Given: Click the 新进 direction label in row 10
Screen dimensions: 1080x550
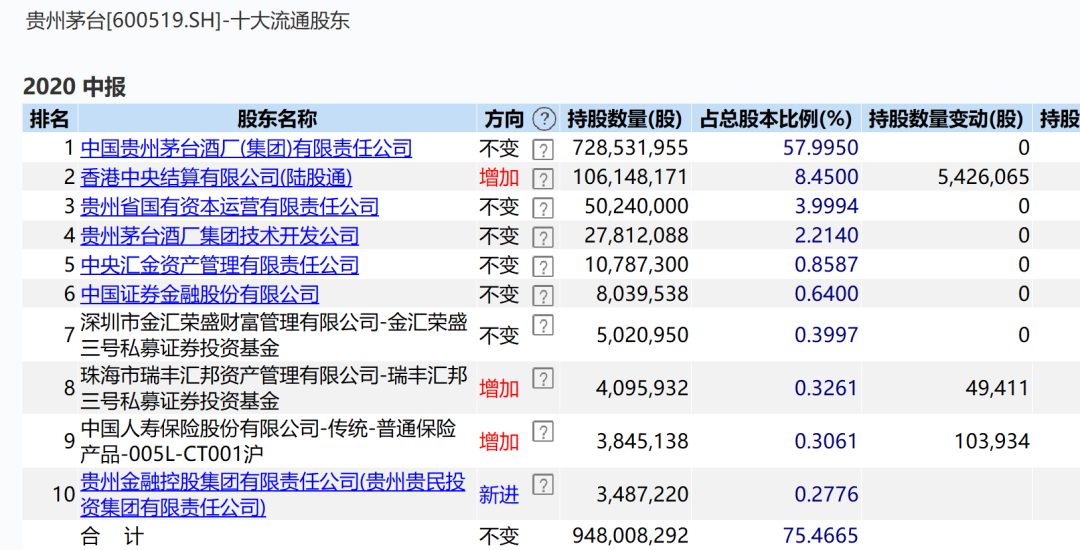Looking at the screenshot, I should pos(499,495).
